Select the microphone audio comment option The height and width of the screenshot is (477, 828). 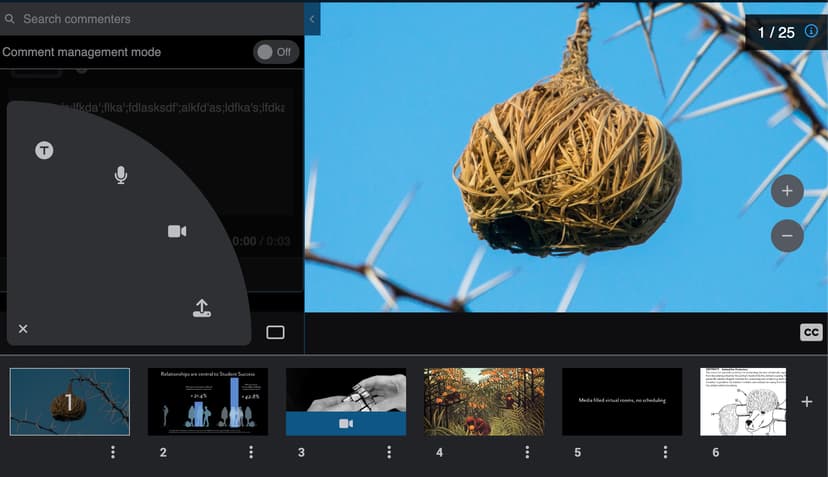(121, 175)
